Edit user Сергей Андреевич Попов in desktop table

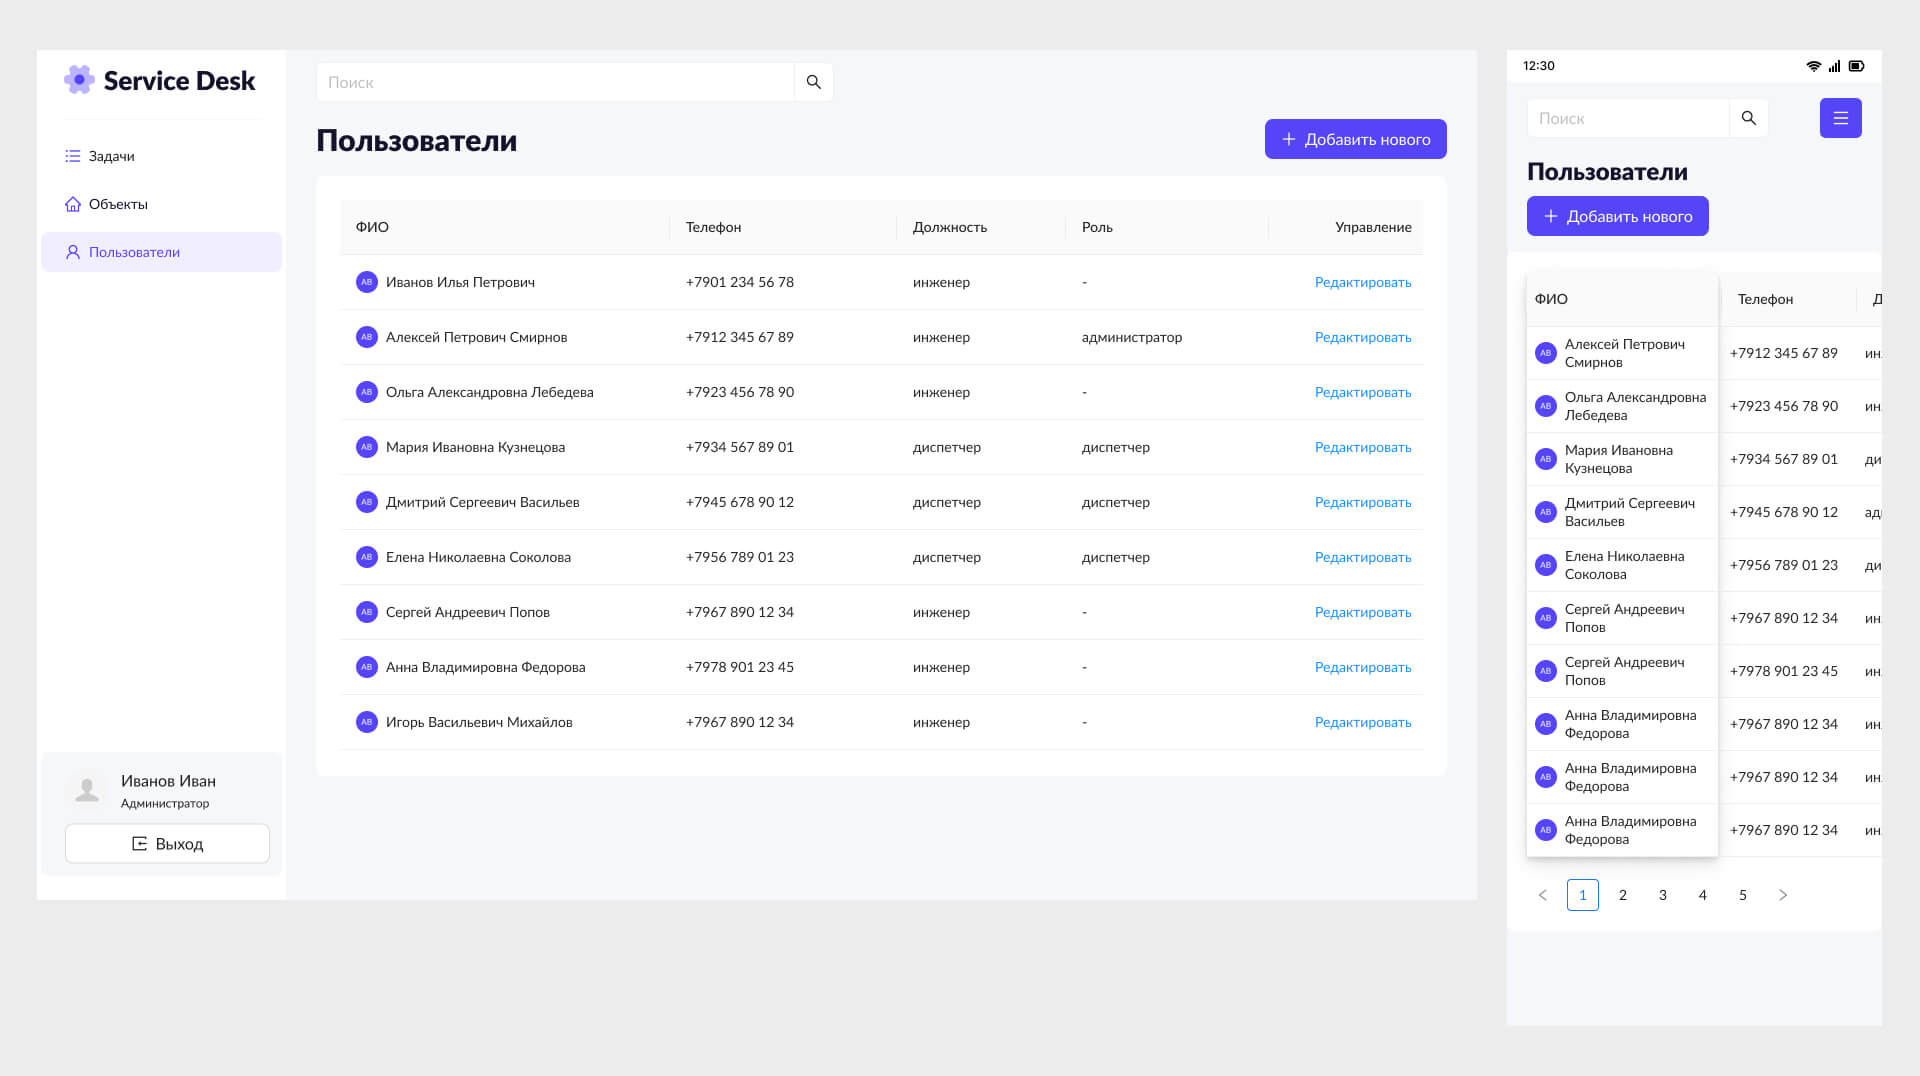click(x=1362, y=613)
